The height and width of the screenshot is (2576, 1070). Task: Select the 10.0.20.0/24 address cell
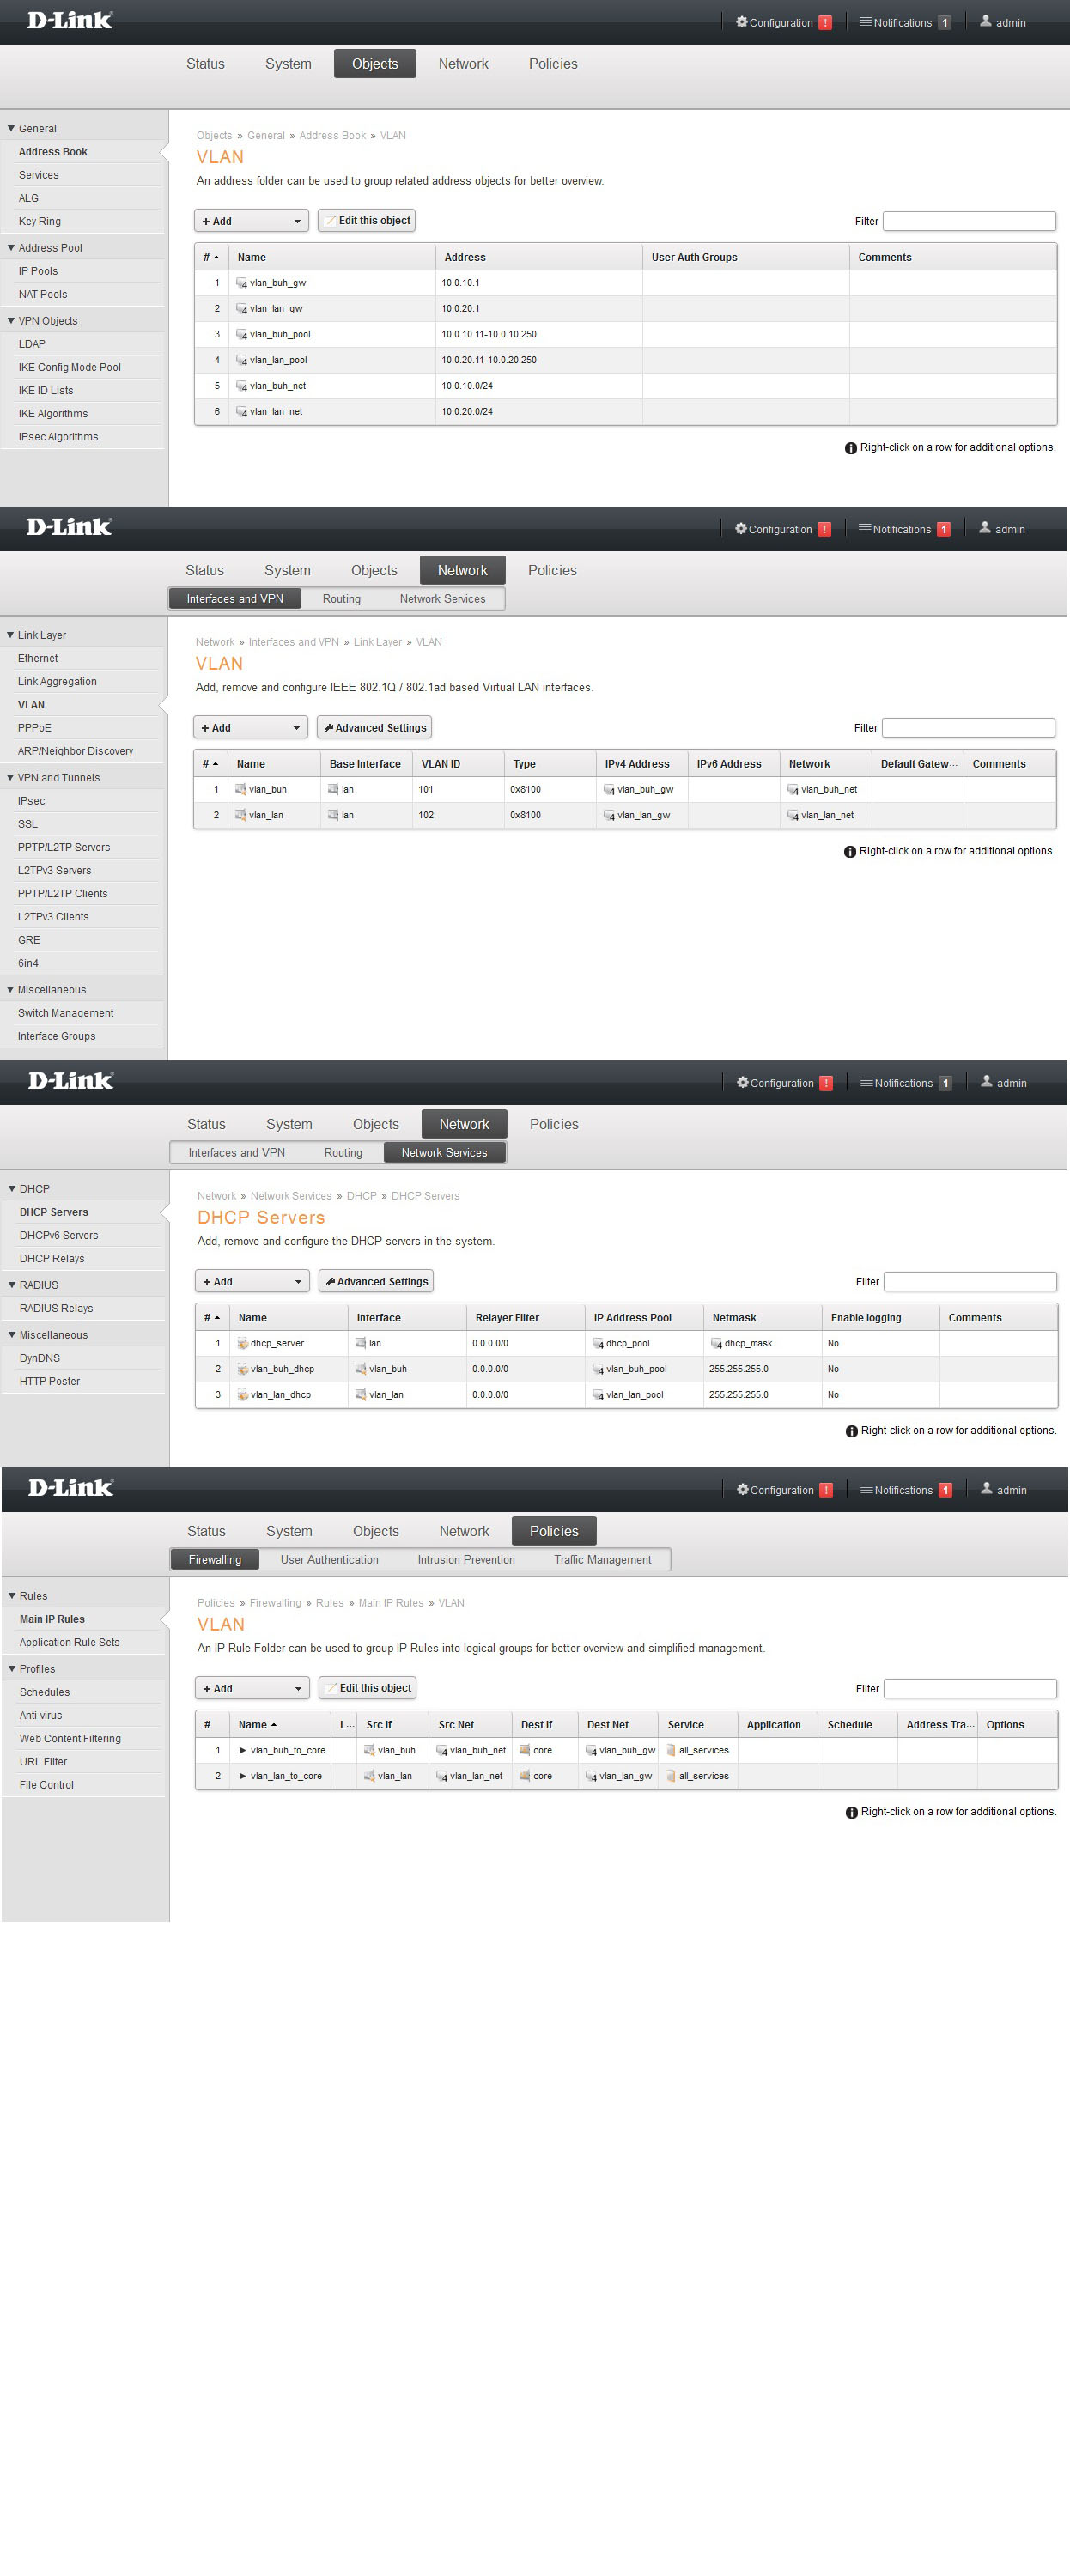click(x=538, y=412)
